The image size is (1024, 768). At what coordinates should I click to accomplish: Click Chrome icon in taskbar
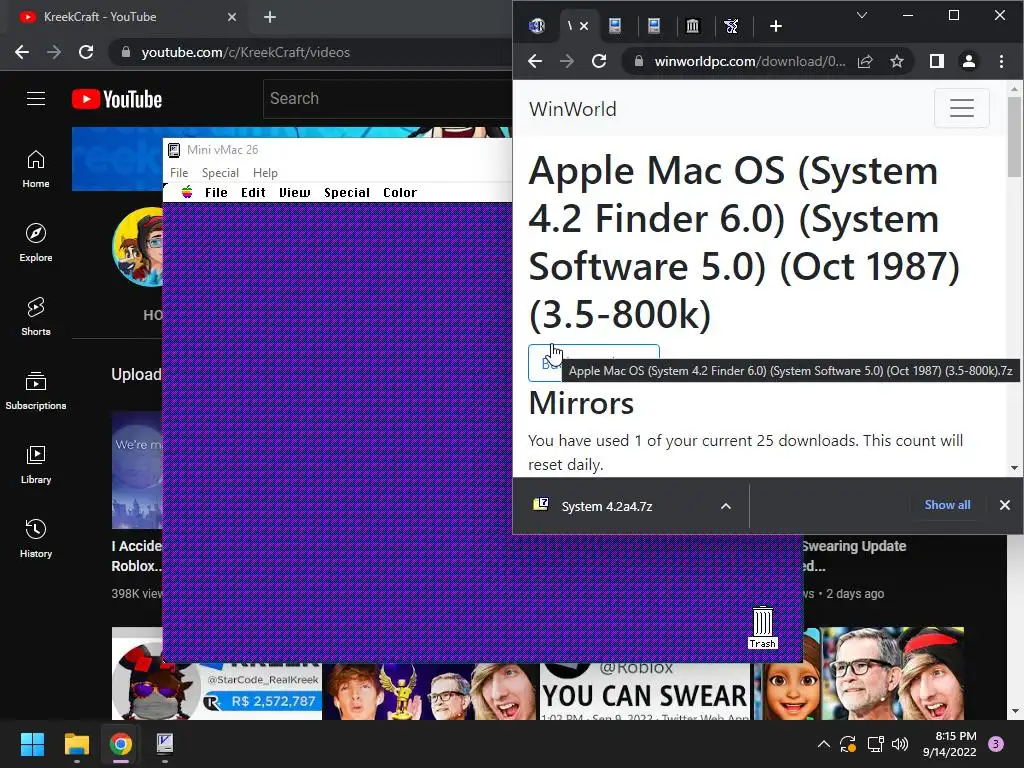coord(121,744)
